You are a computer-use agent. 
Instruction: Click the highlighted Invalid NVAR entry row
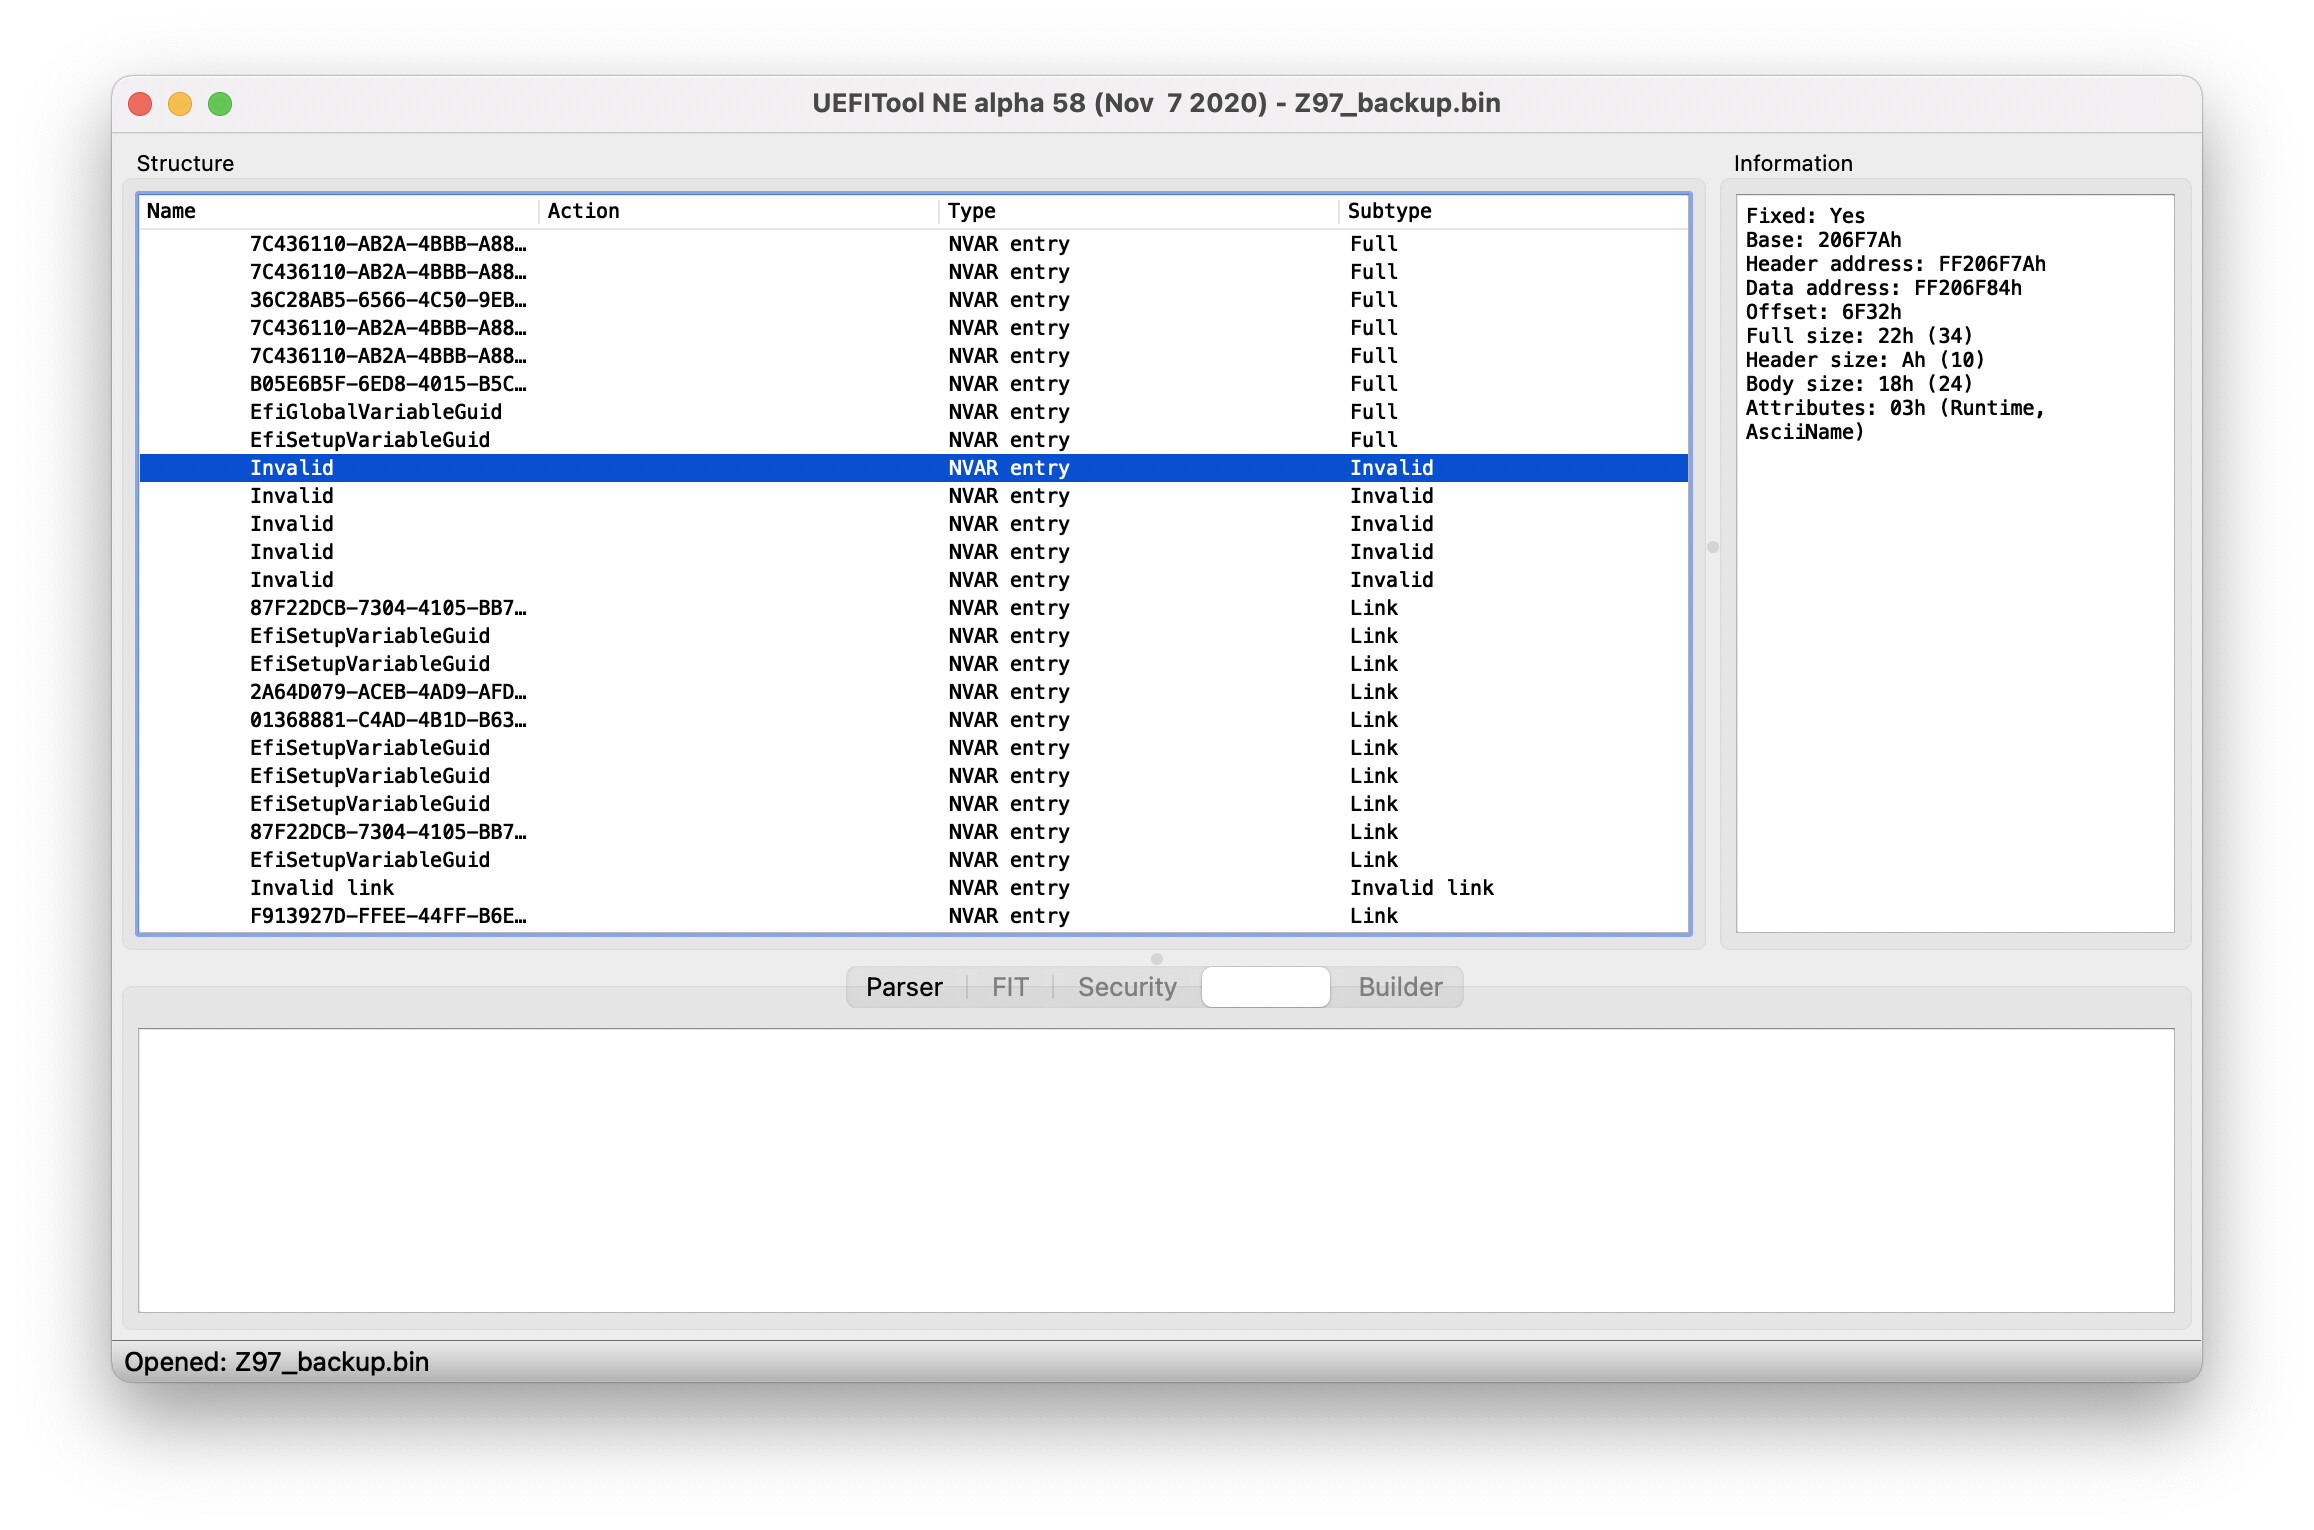(x=914, y=468)
